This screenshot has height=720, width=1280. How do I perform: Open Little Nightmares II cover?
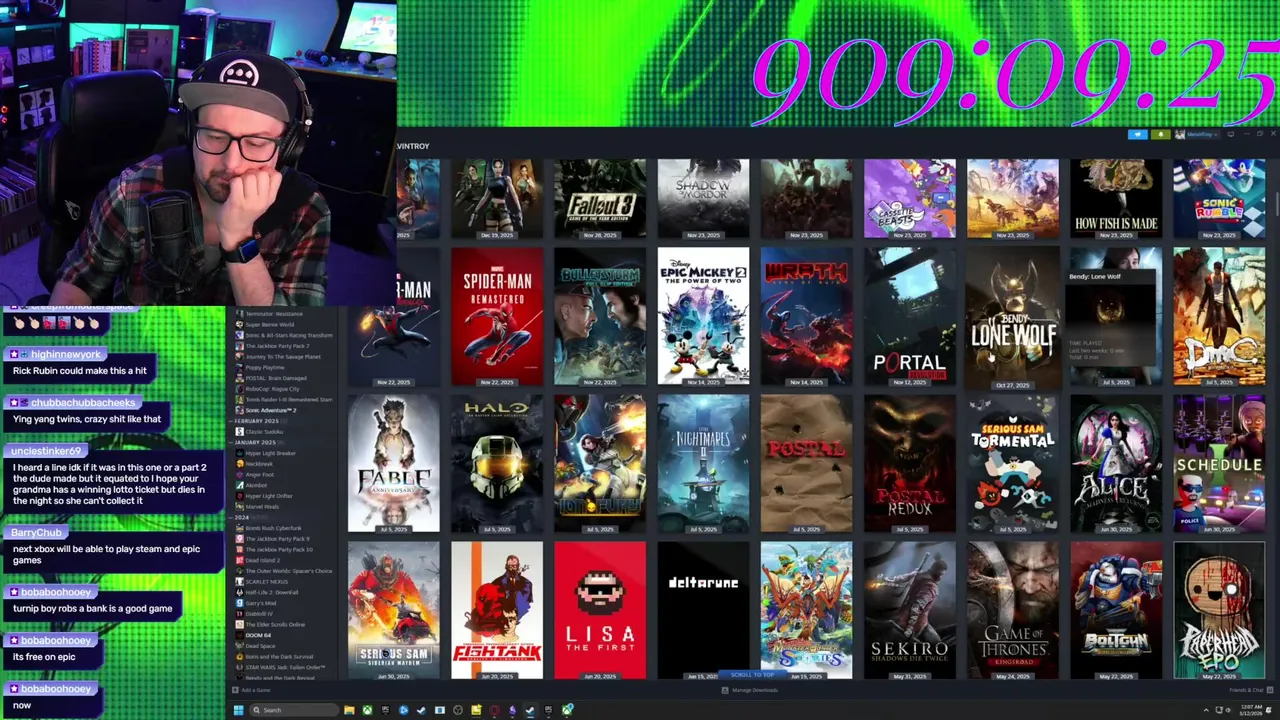tap(703, 463)
